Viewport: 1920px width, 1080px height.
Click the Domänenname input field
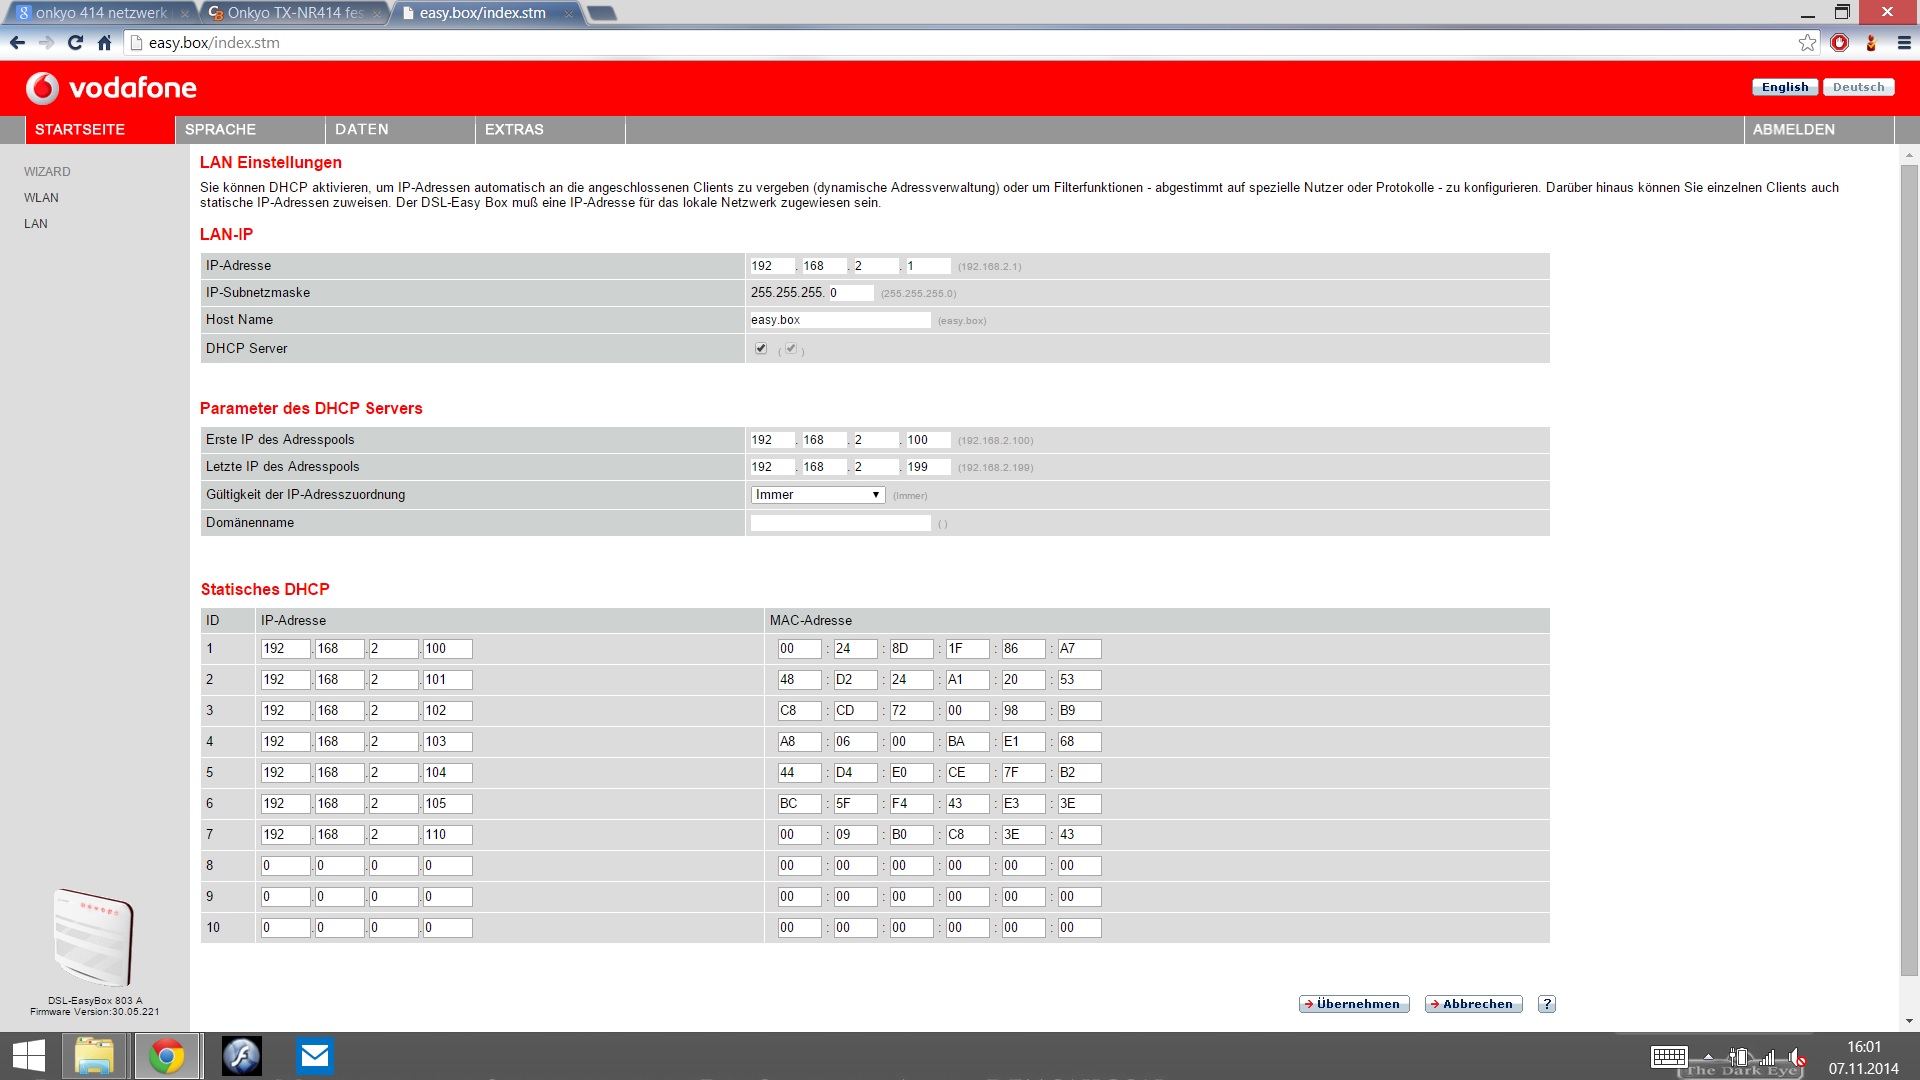coord(840,523)
